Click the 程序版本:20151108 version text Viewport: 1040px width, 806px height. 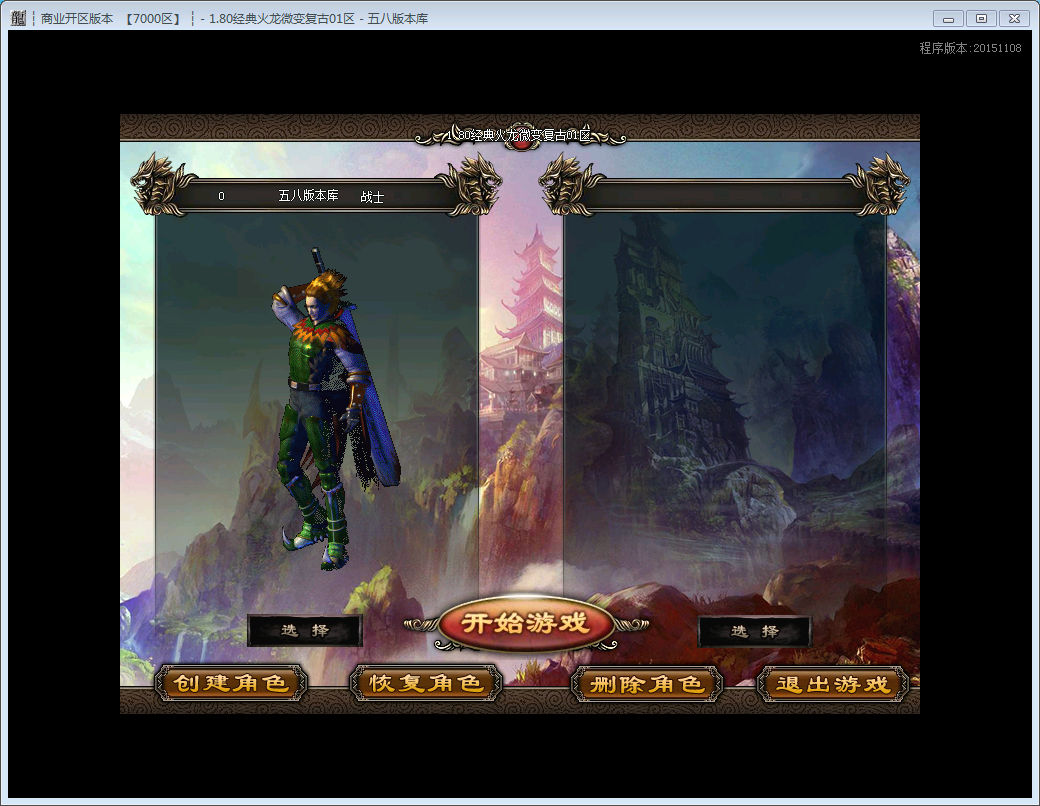[x=970, y=48]
